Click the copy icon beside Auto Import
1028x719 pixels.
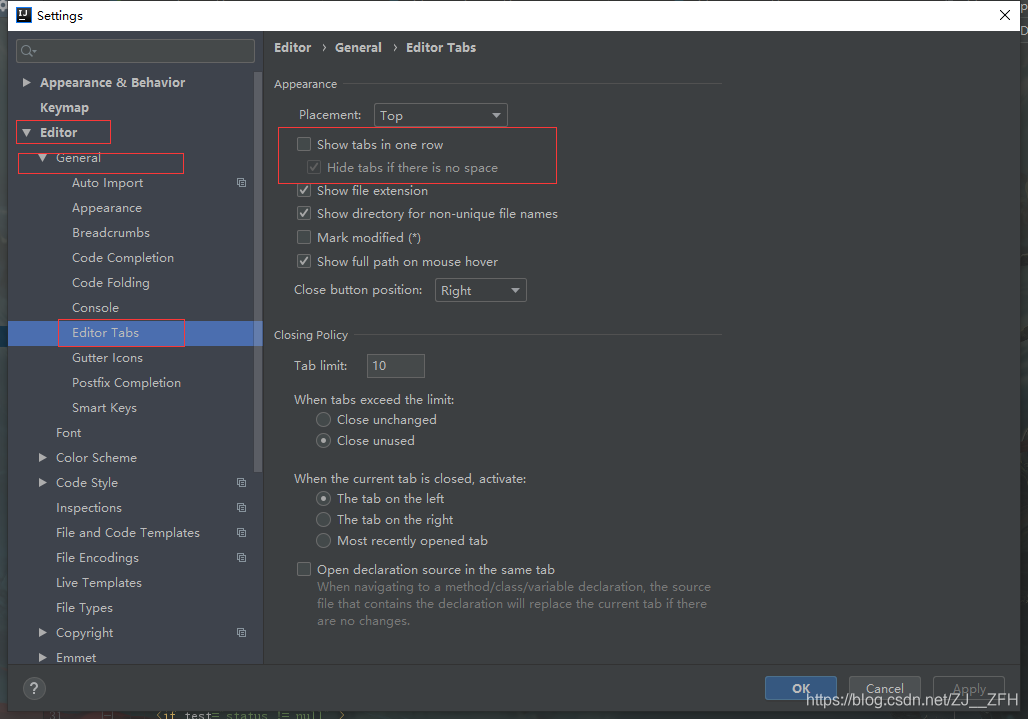(241, 183)
